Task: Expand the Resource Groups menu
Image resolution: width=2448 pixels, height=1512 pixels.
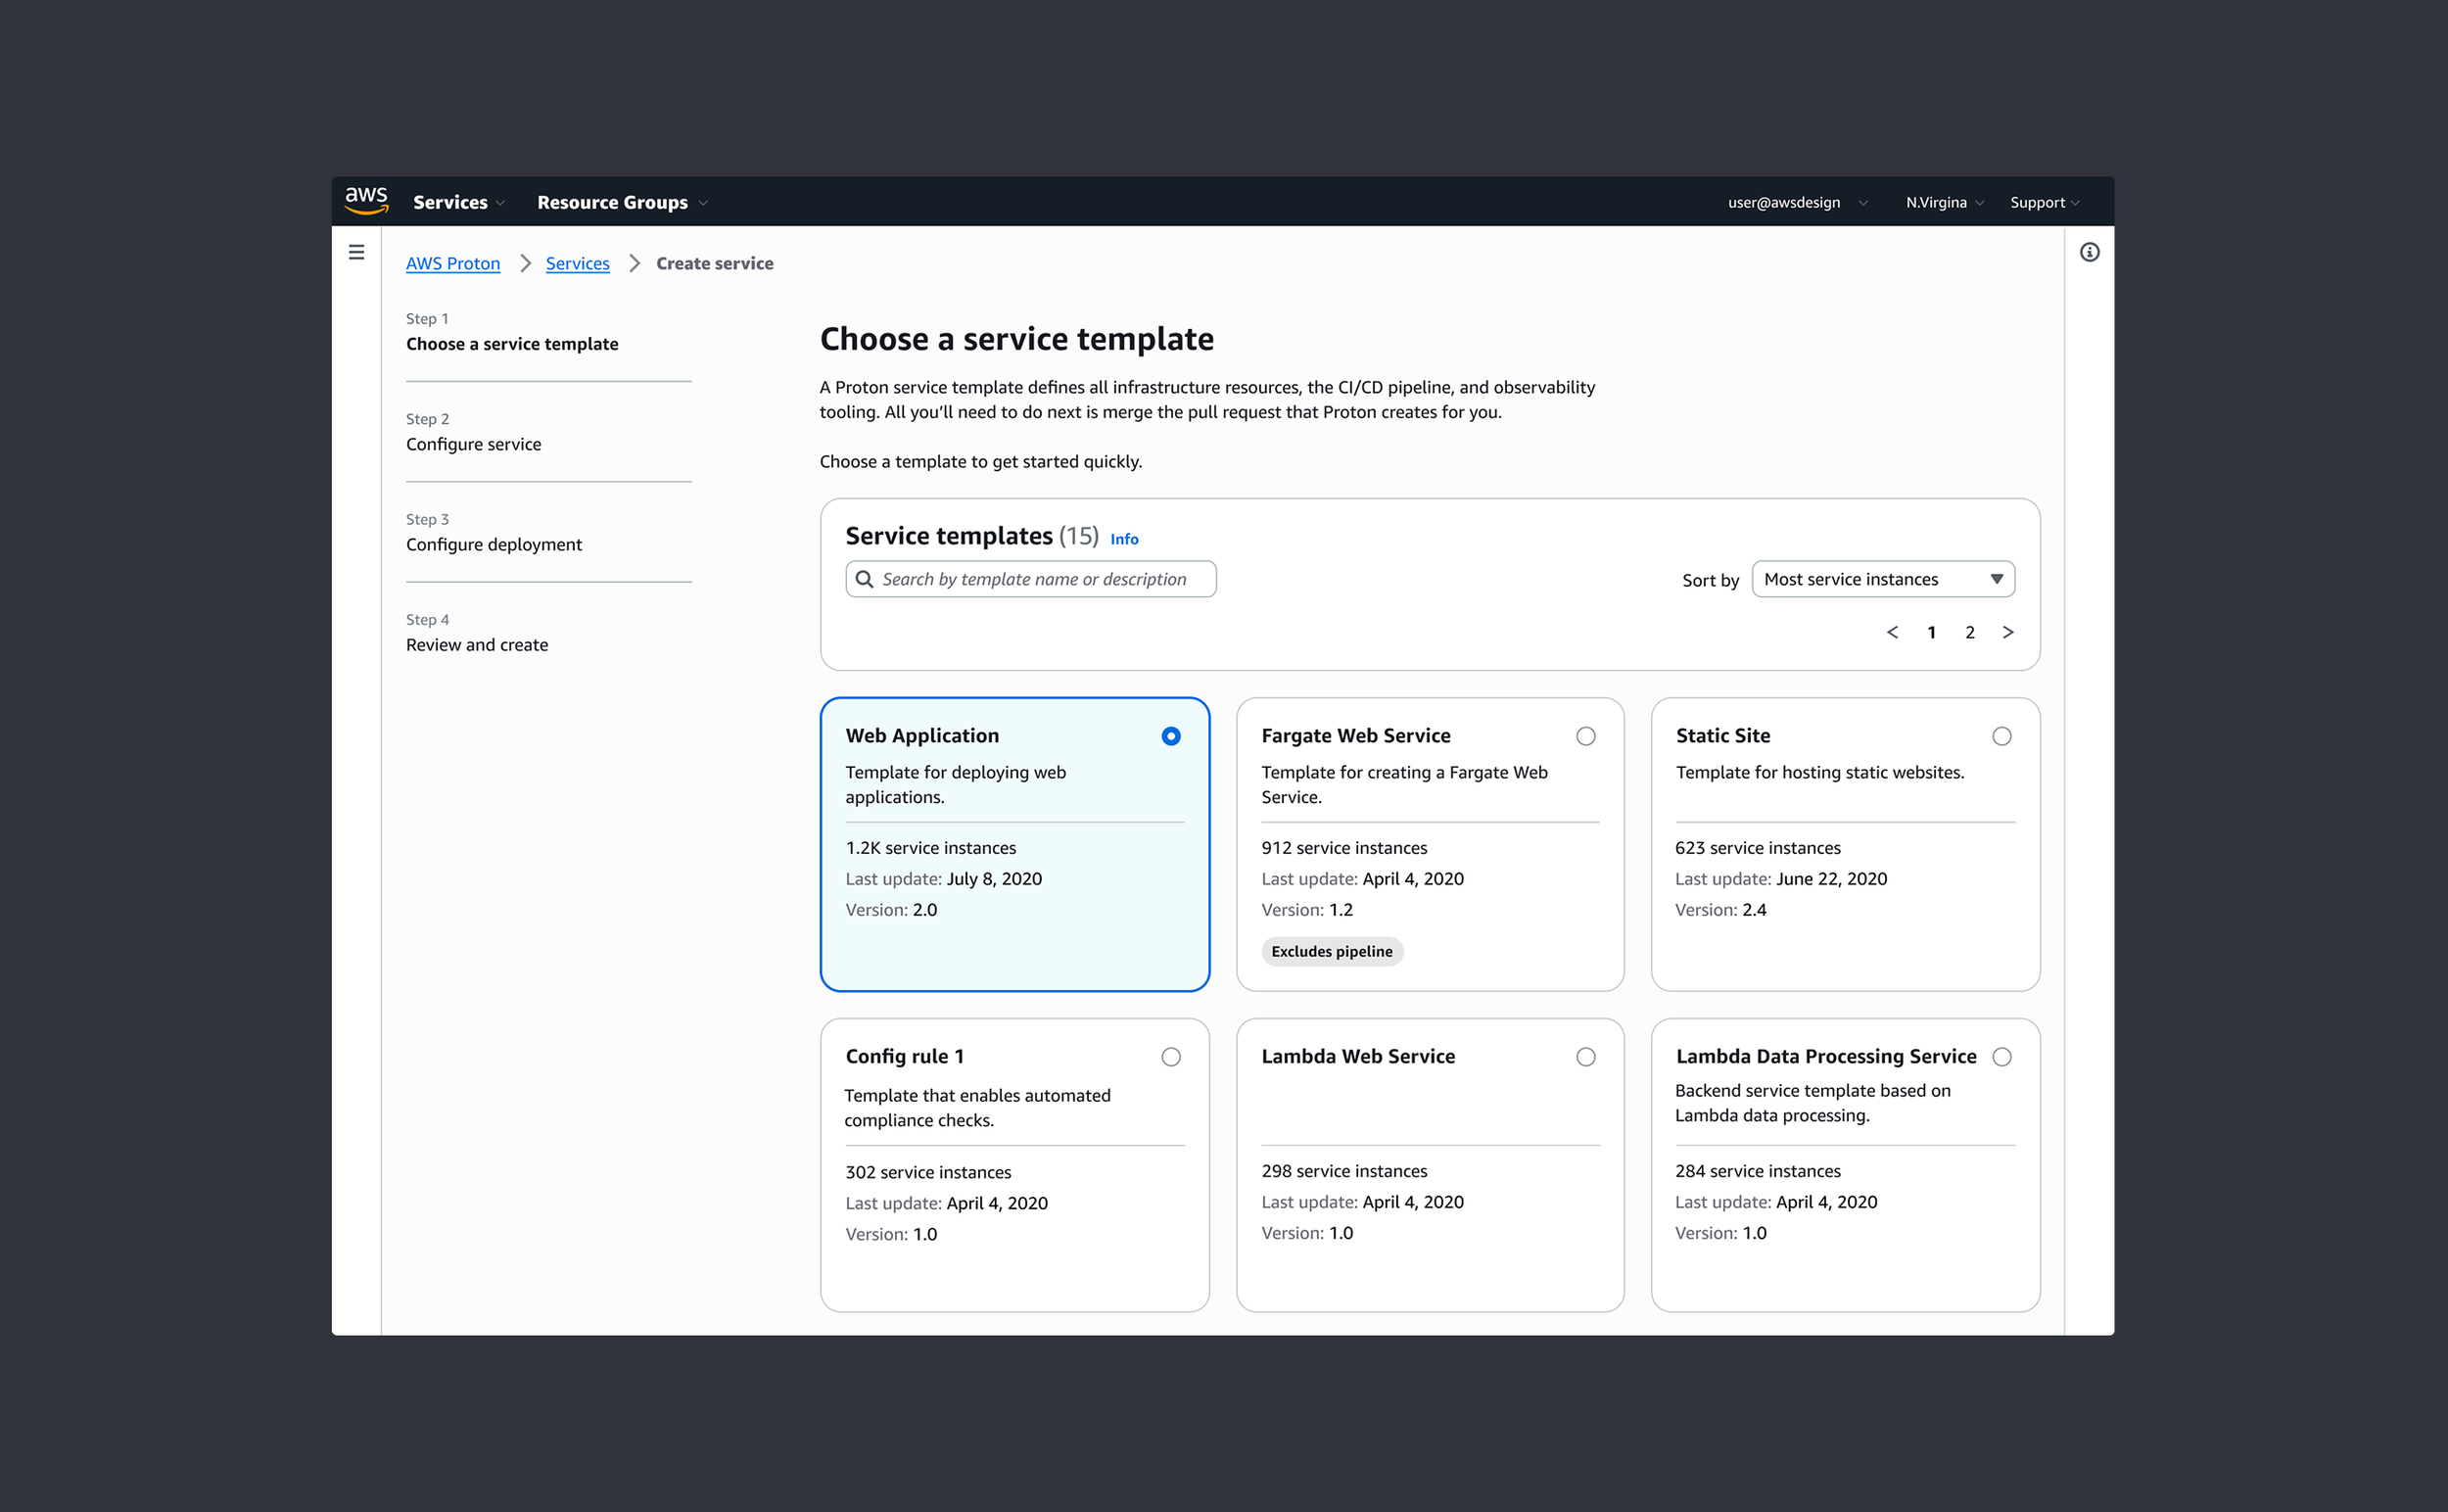Action: point(621,202)
